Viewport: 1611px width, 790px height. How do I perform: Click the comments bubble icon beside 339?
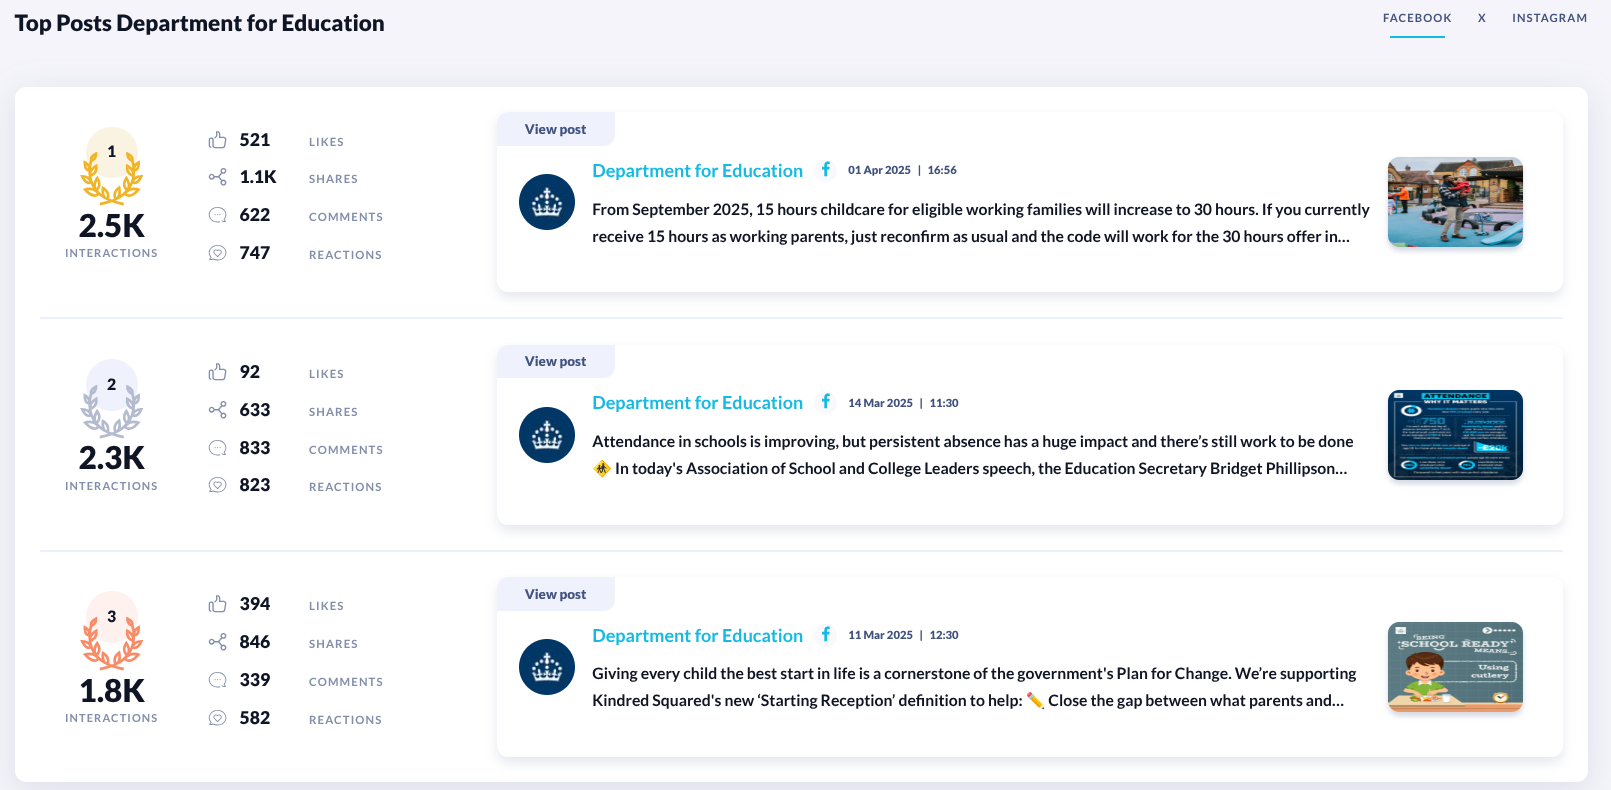pyautogui.click(x=217, y=680)
